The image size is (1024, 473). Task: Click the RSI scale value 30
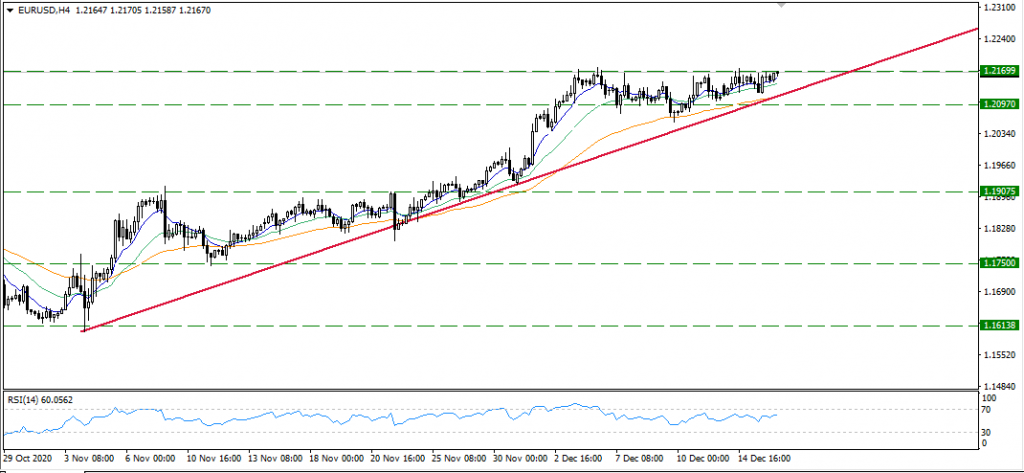985,431
